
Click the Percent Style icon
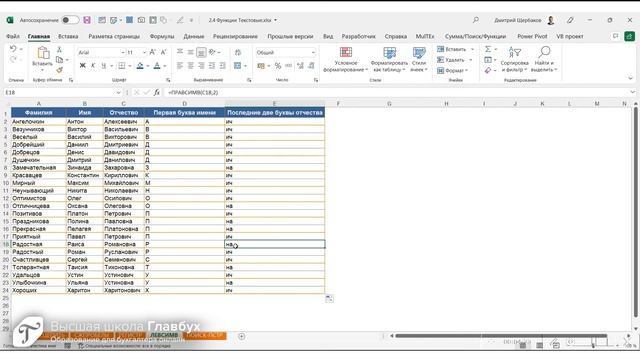pyautogui.click(x=278, y=66)
